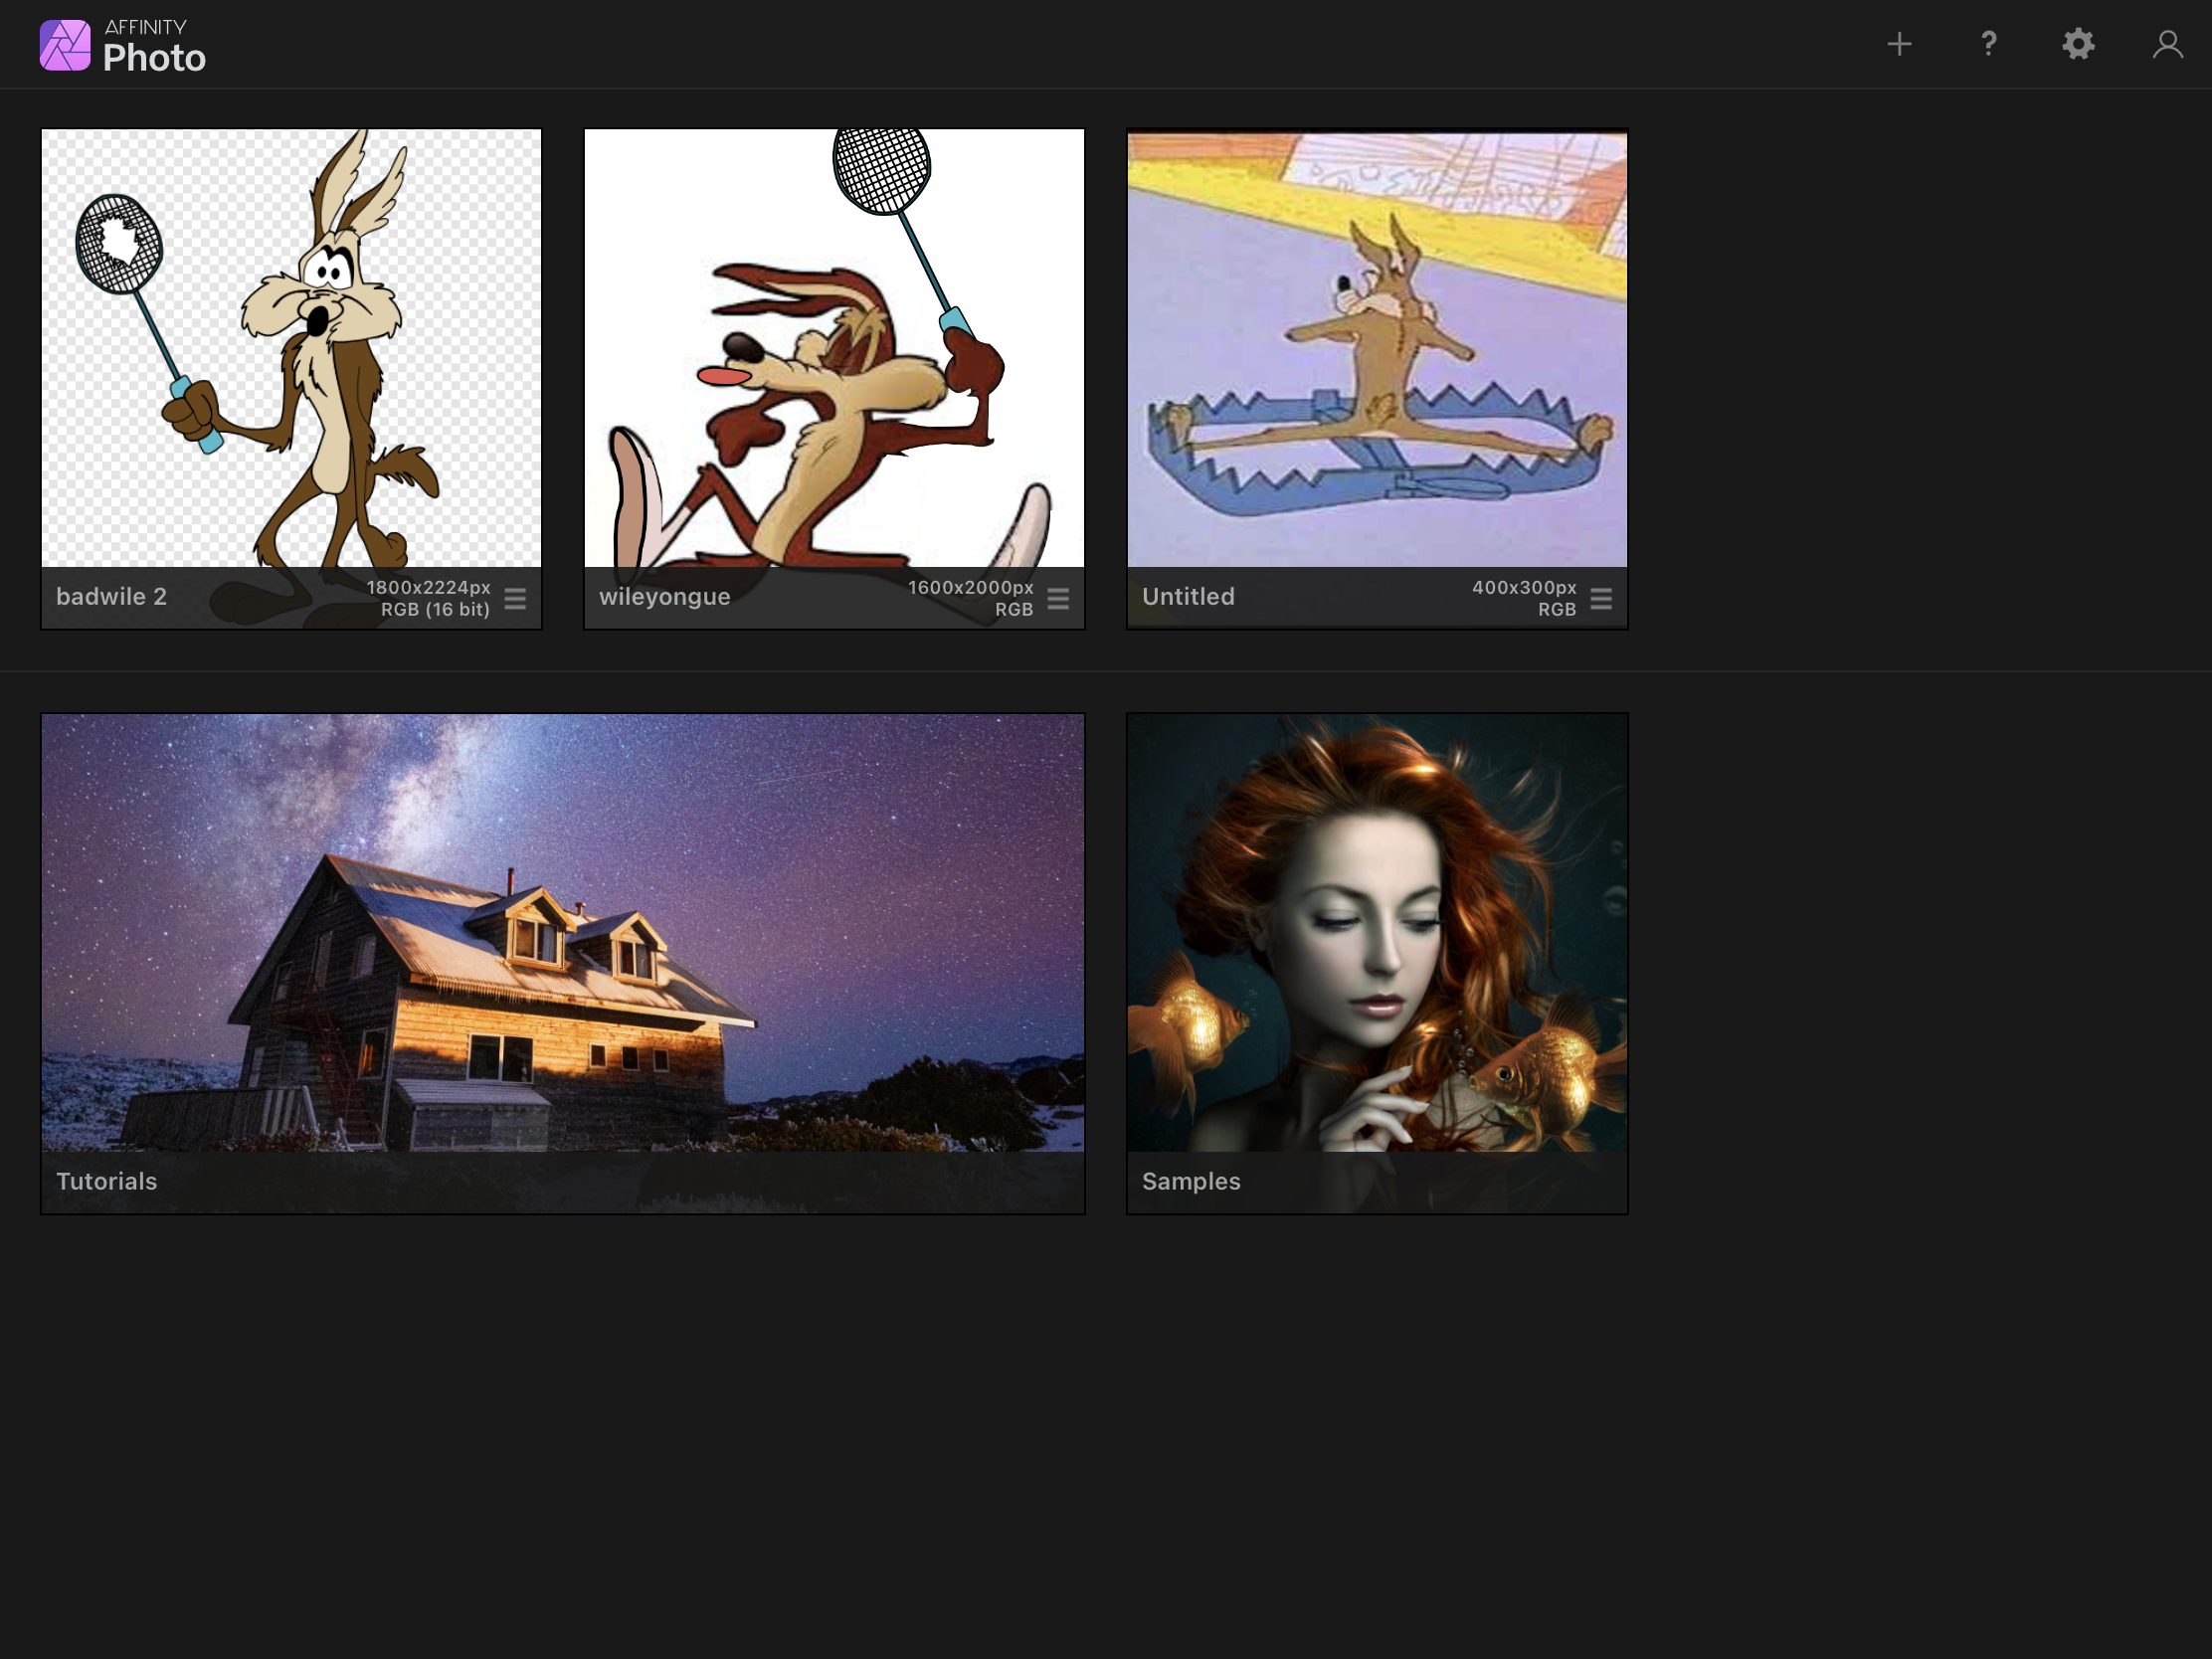This screenshot has width=2212, height=1659.
Task: Click the badwile 2 name label
Action: pyautogui.click(x=111, y=596)
